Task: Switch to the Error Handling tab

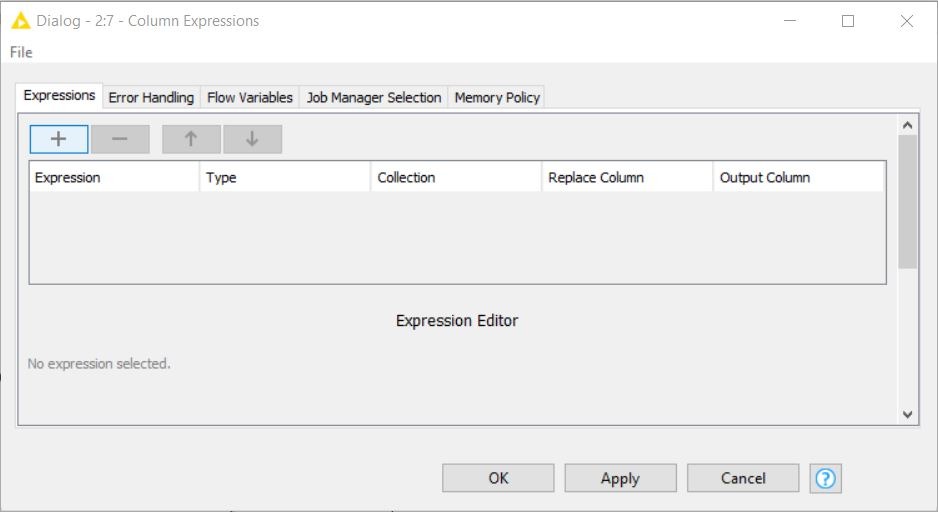Action: pos(151,97)
